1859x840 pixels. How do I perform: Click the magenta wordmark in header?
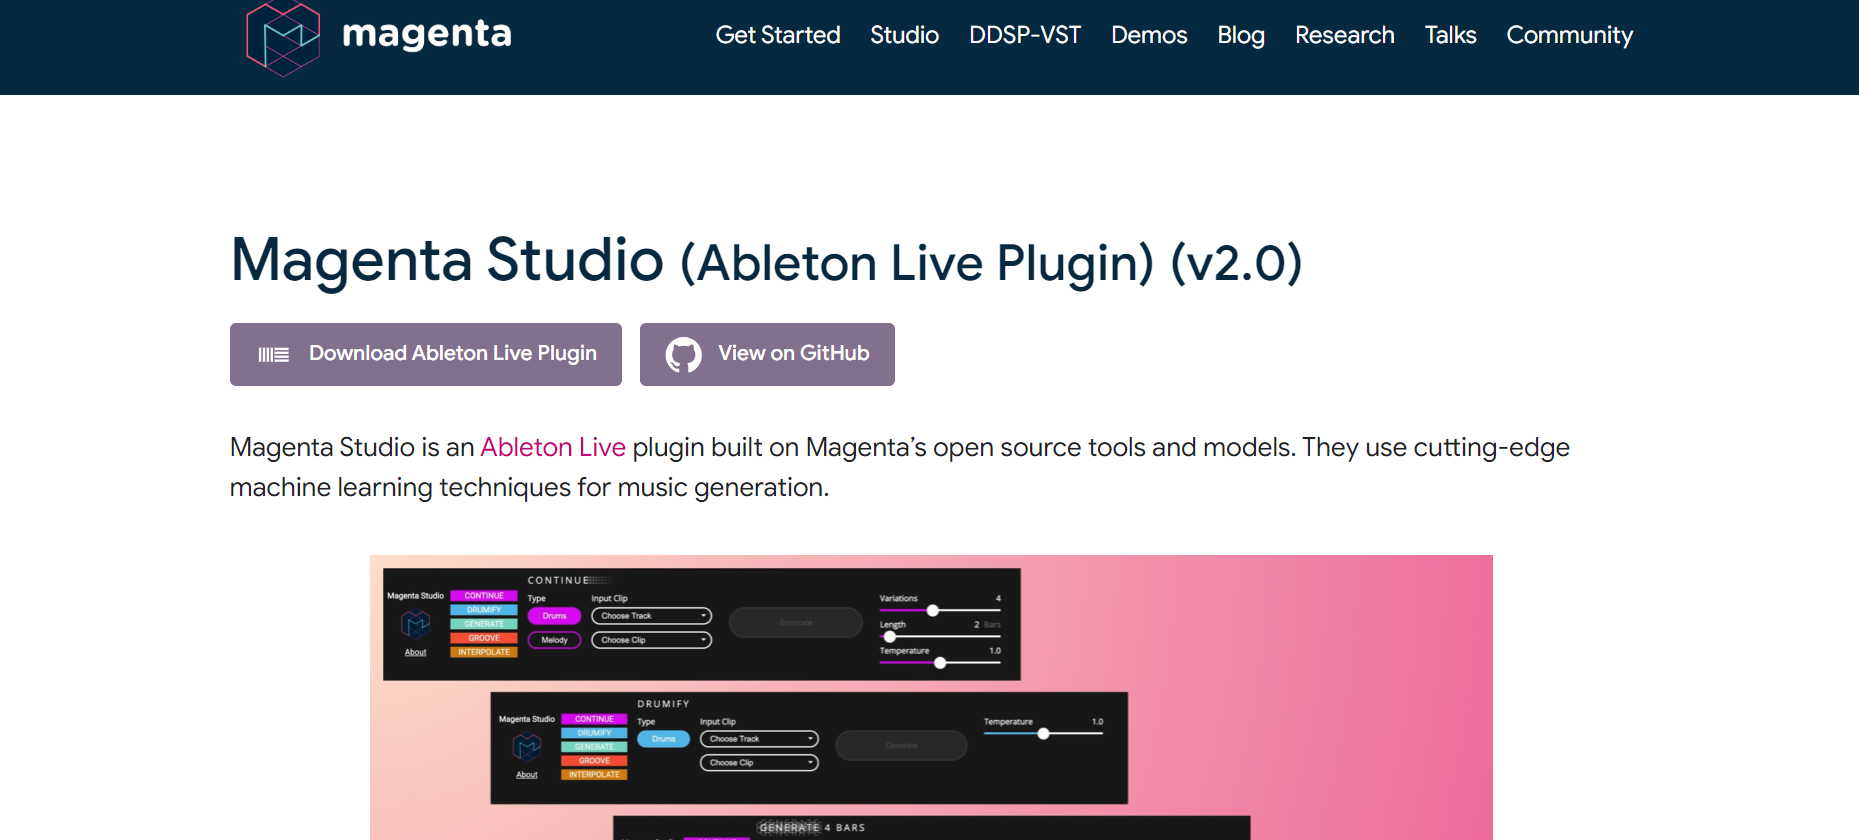(x=427, y=35)
